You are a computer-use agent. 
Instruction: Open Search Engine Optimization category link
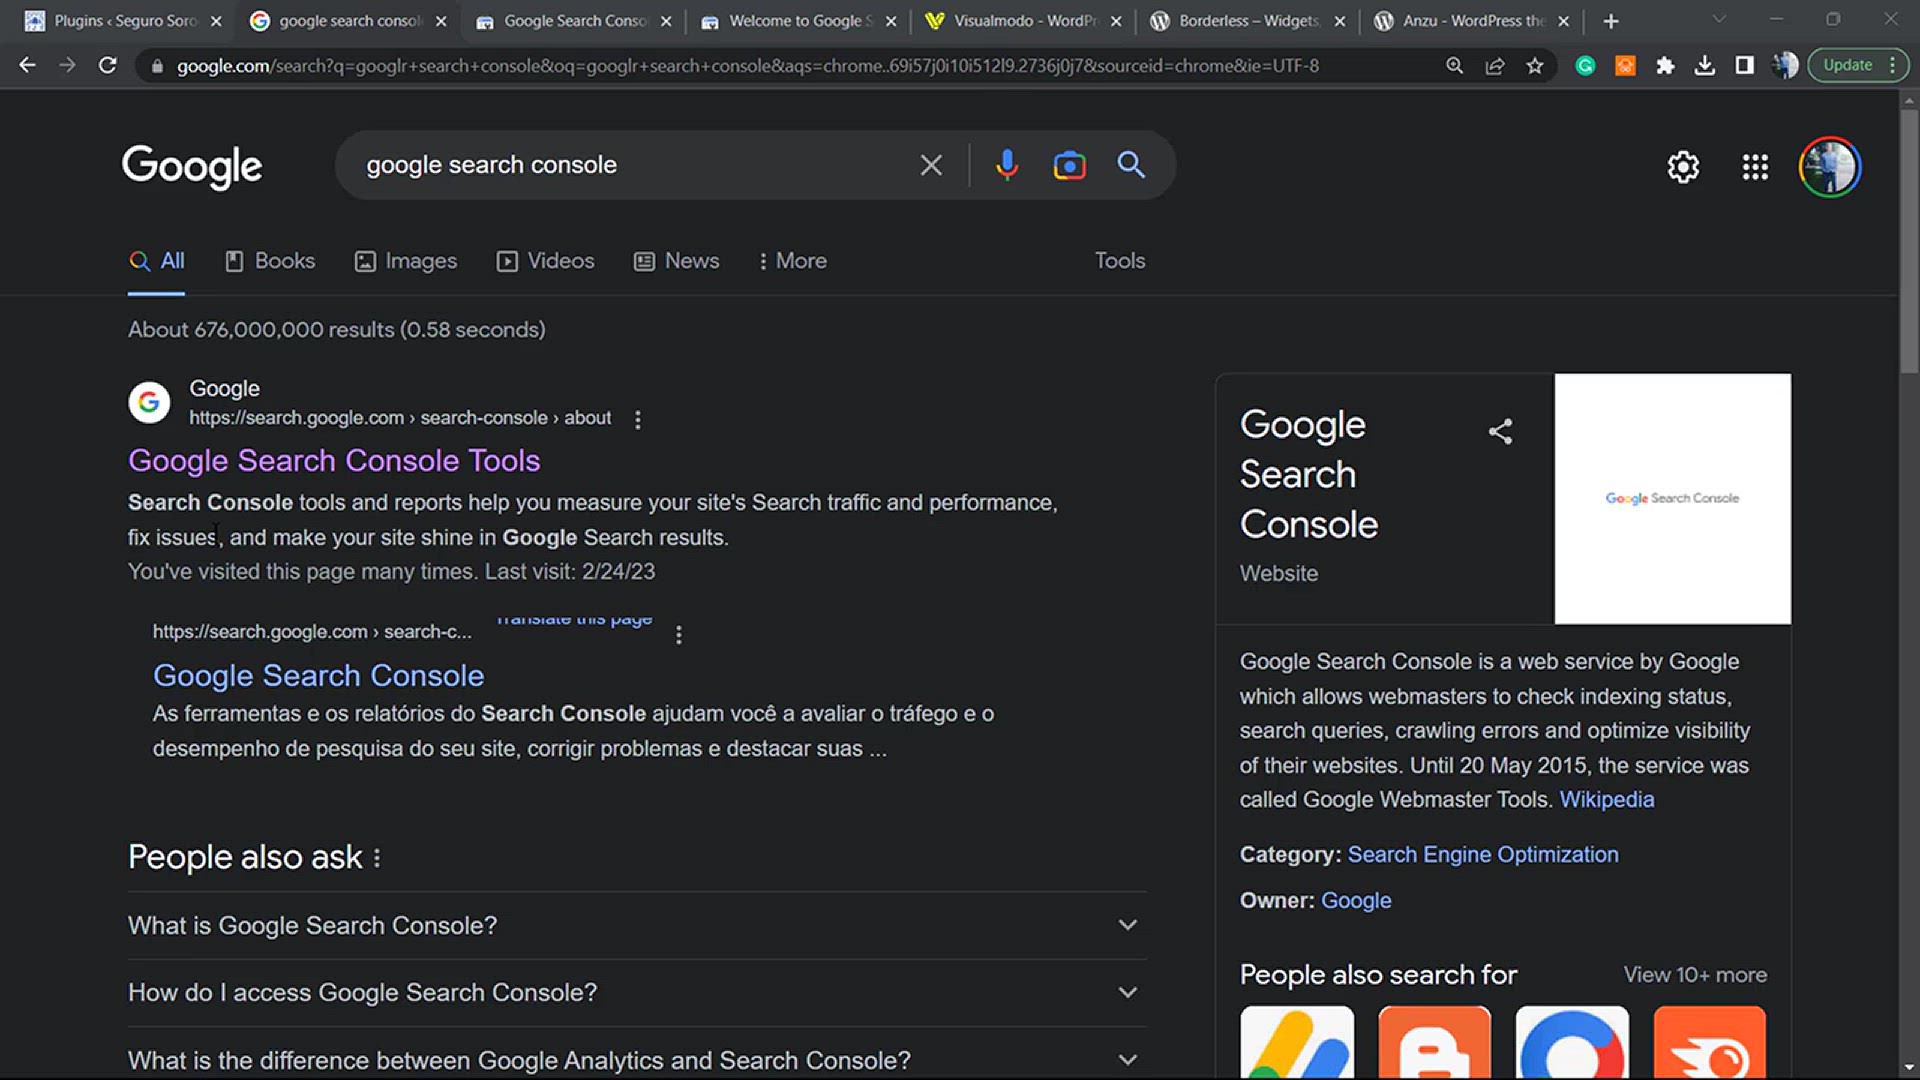tap(1483, 855)
